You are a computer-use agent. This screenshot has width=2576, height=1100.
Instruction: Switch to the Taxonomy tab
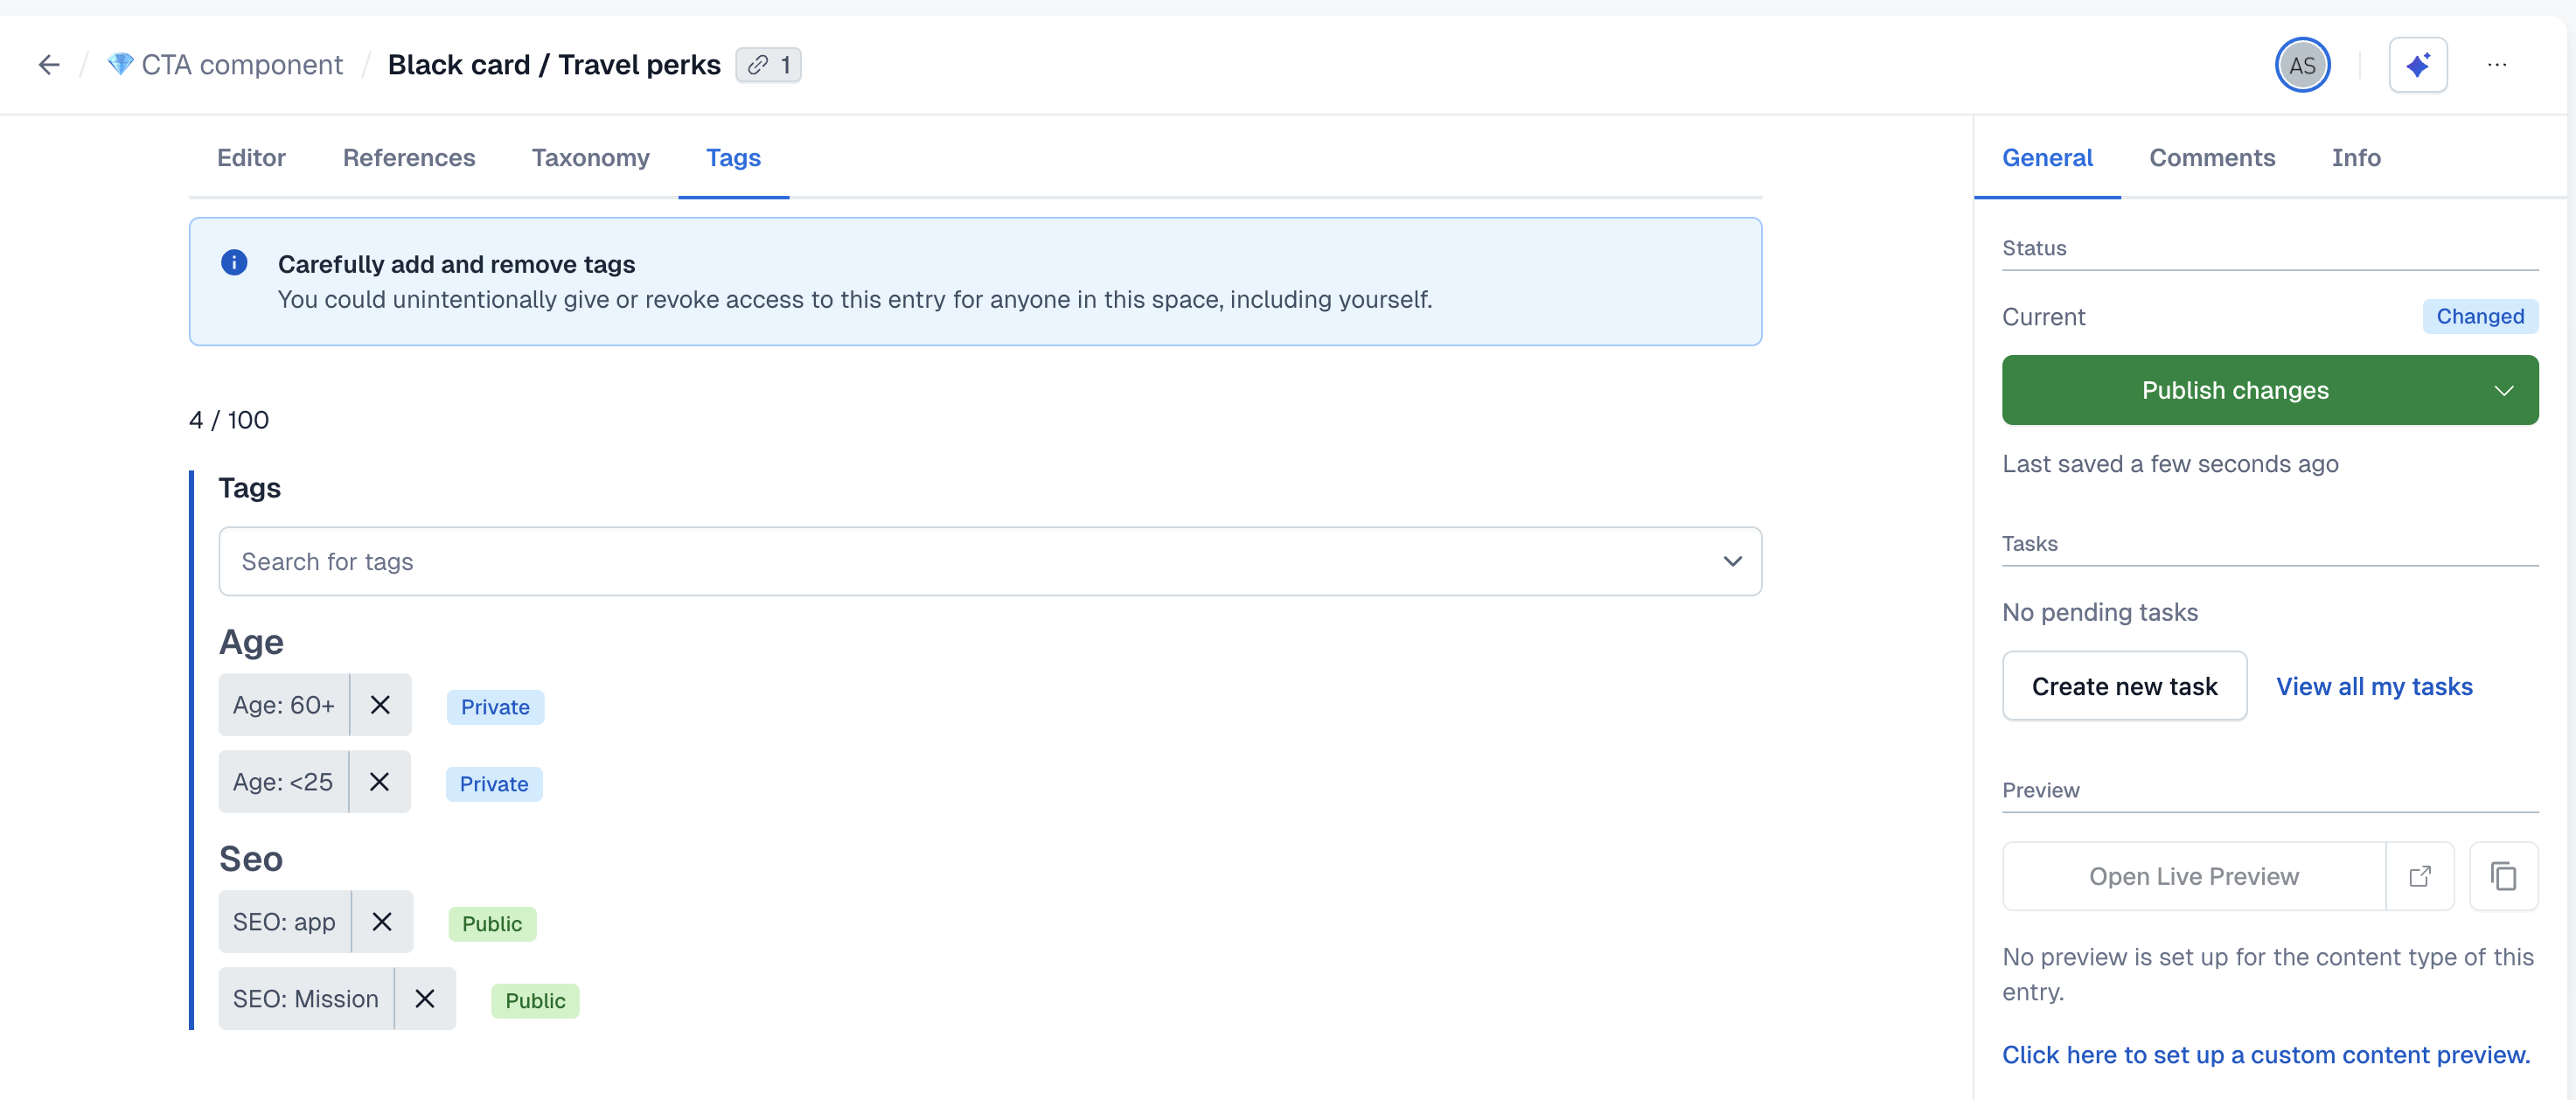coord(590,158)
